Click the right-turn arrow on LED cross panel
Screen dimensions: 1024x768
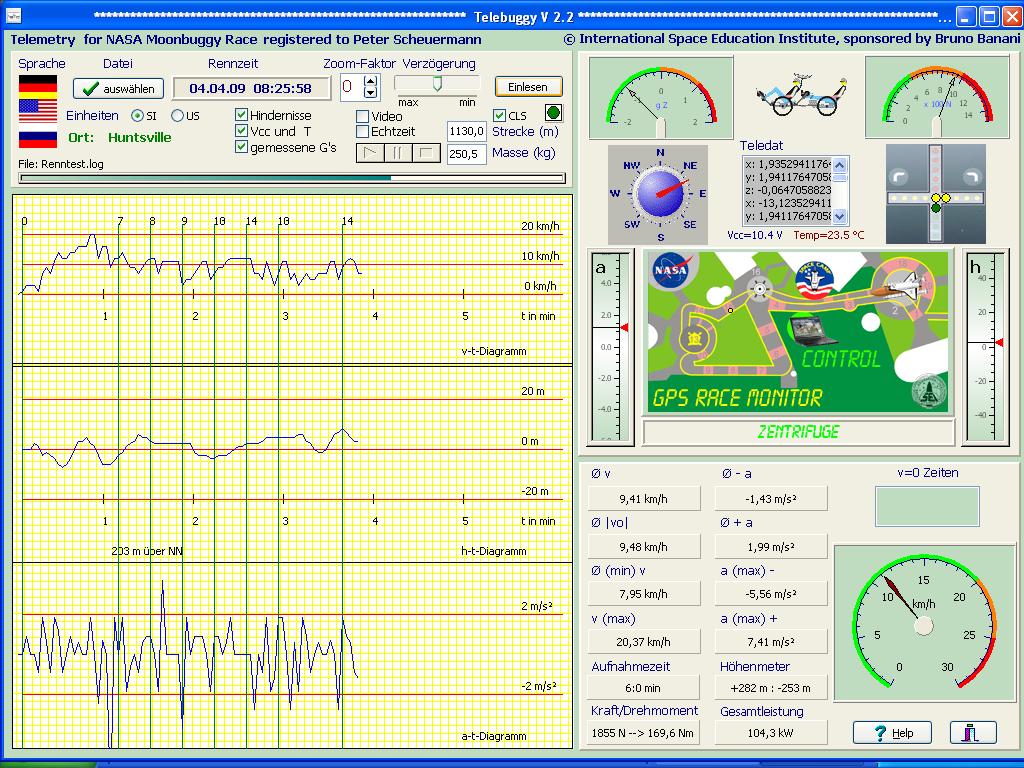(972, 177)
